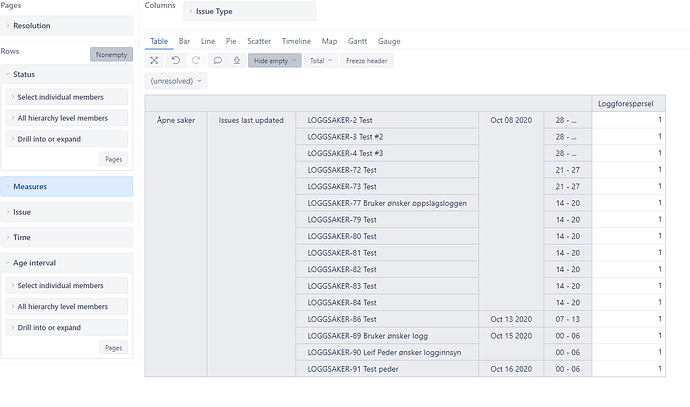The image size is (690, 407).
Task: Switch to the Gauge tab
Action: tap(389, 41)
